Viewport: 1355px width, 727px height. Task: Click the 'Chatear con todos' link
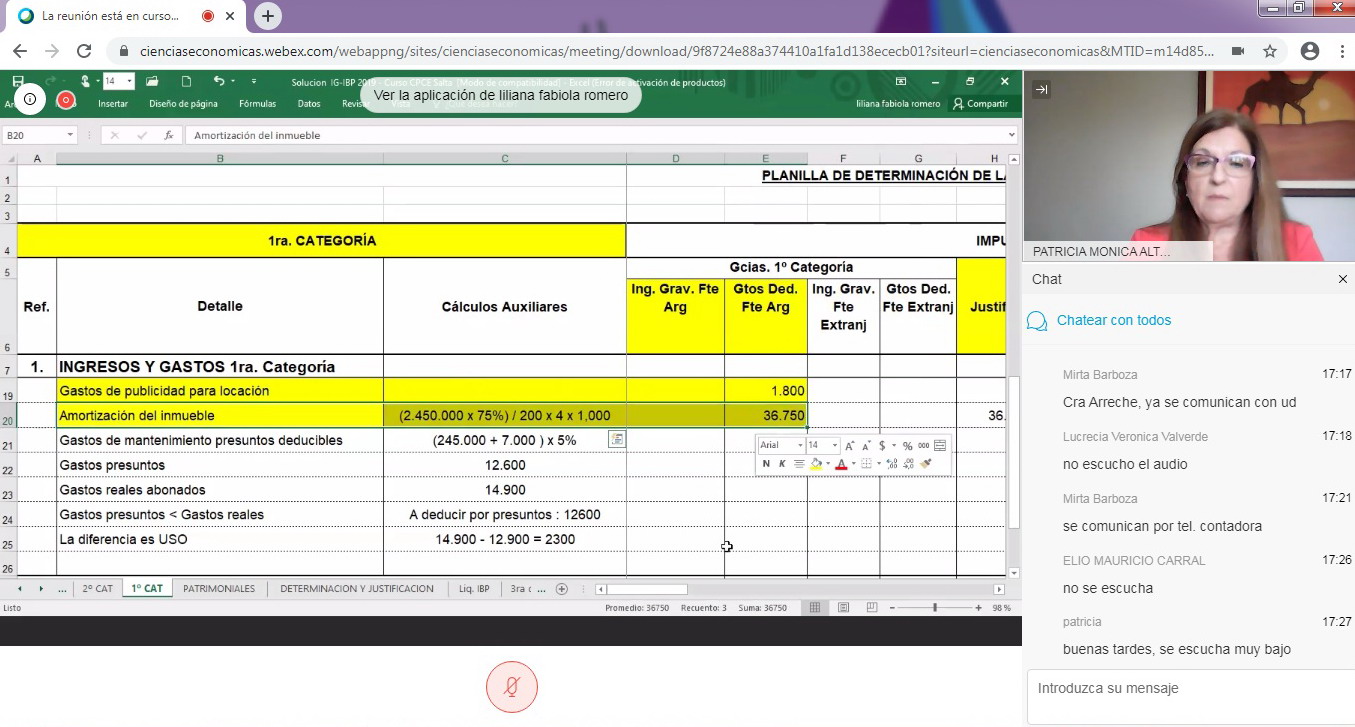(1113, 320)
